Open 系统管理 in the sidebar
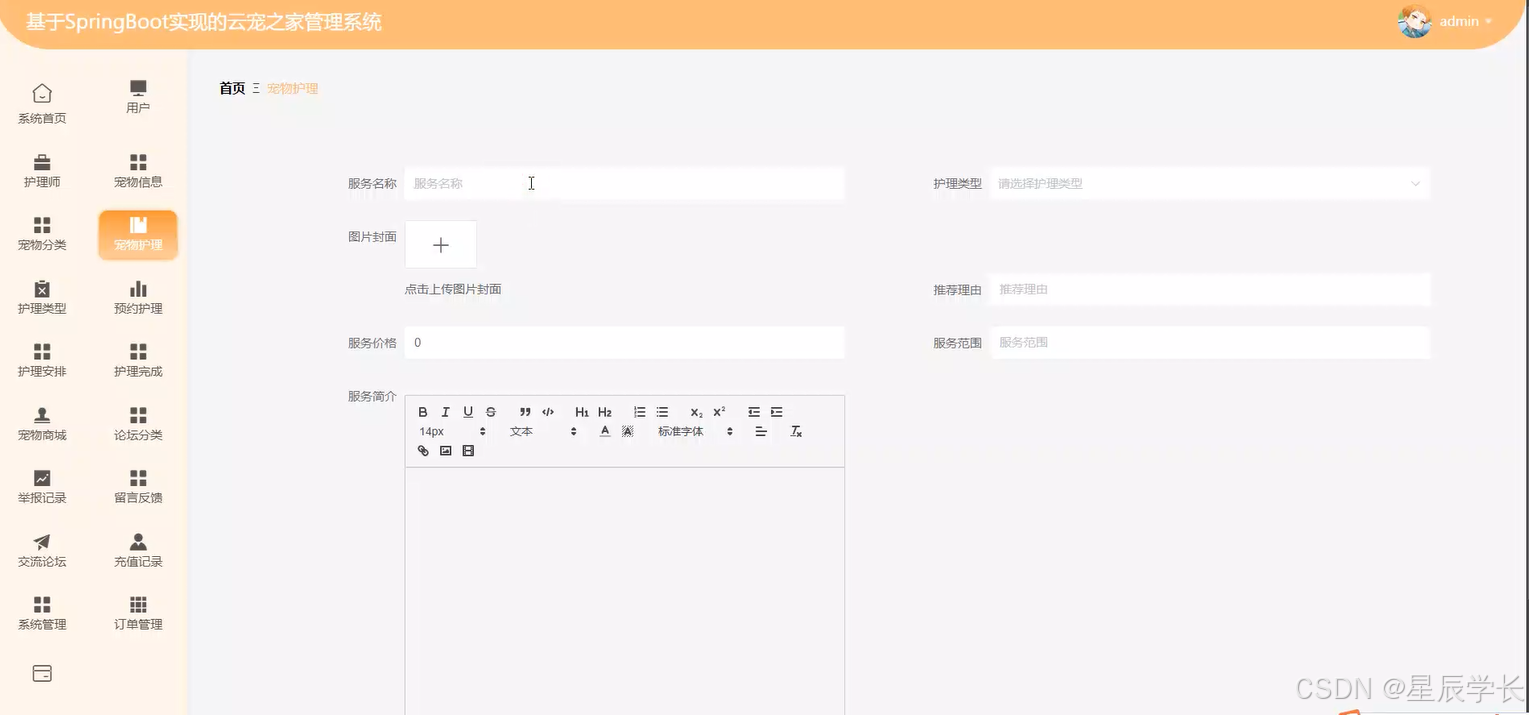The width and height of the screenshot is (1529, 715). click(42, 614)
